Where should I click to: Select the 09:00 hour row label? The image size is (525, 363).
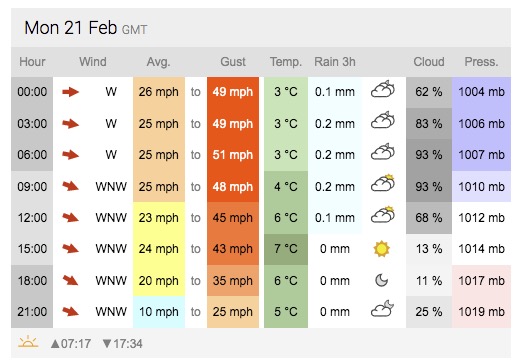pyautogui.click(x=32, y=187)
